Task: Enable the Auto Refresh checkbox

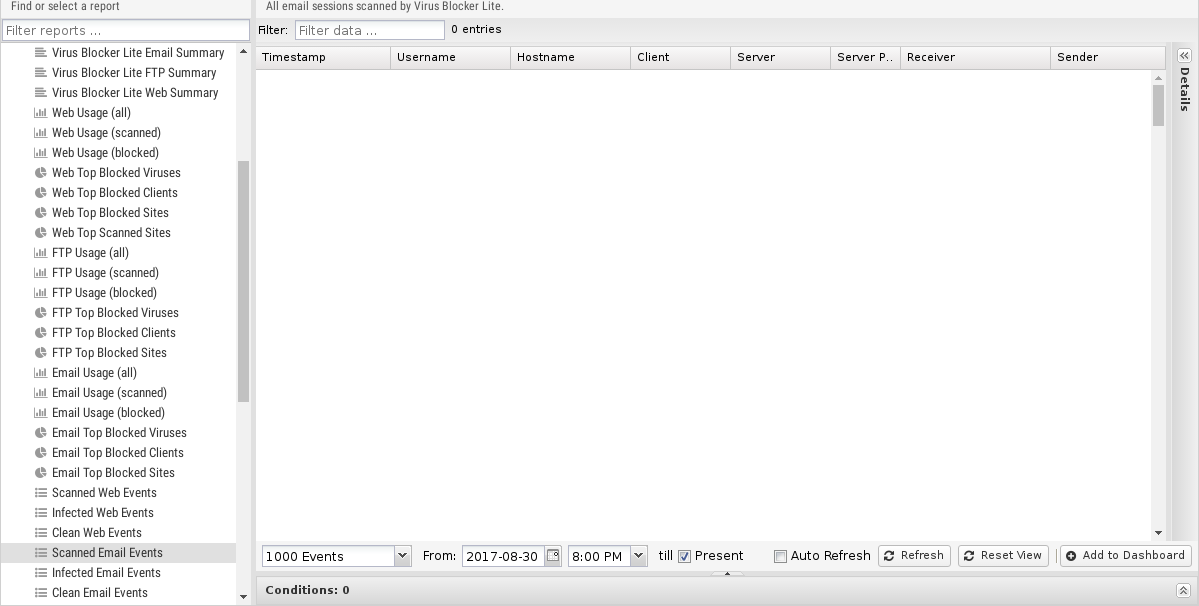Action: tap(781, 557)
